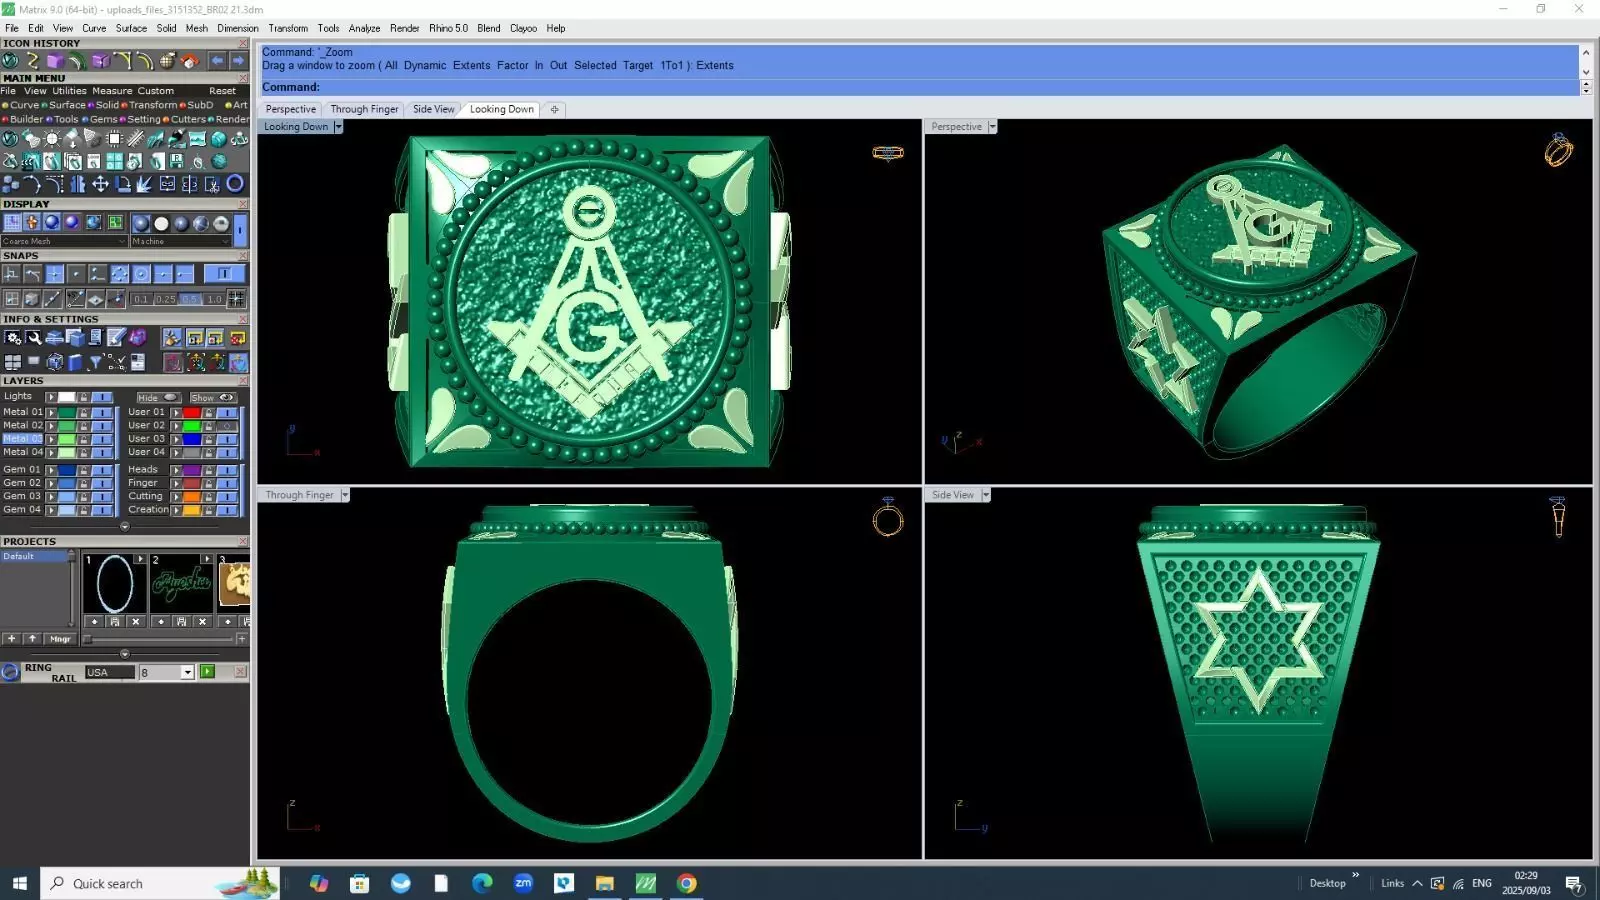The width and height of the screenshot is (1600, 900).
Task: Toggle the Lights layer on/off switch
Action: tap(102, 397)
